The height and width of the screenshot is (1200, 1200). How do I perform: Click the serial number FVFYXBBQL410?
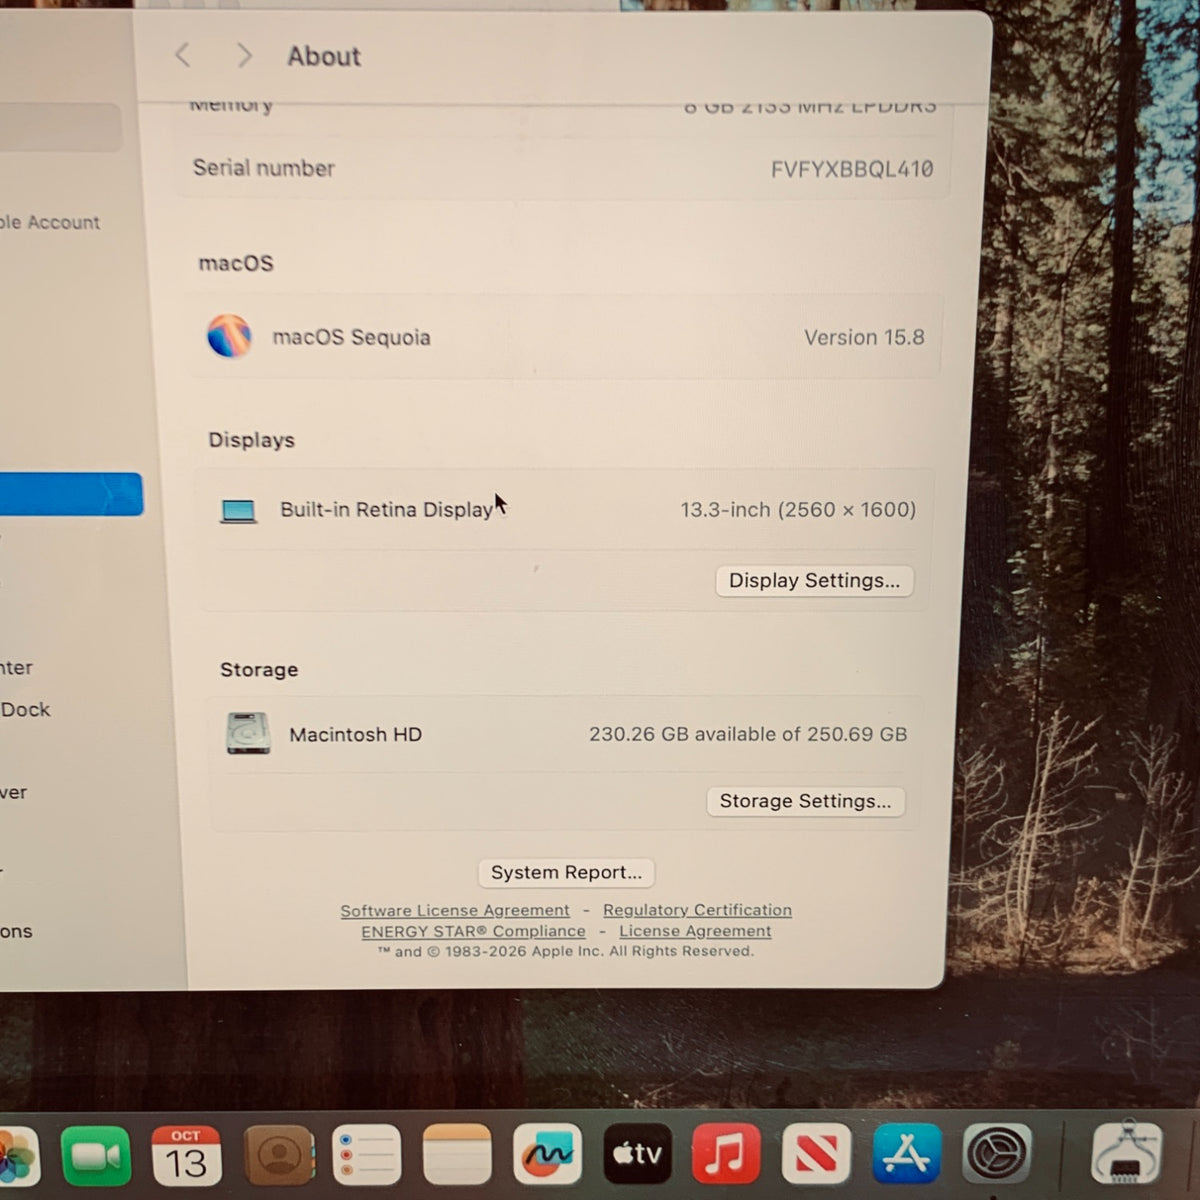(852, 169)
